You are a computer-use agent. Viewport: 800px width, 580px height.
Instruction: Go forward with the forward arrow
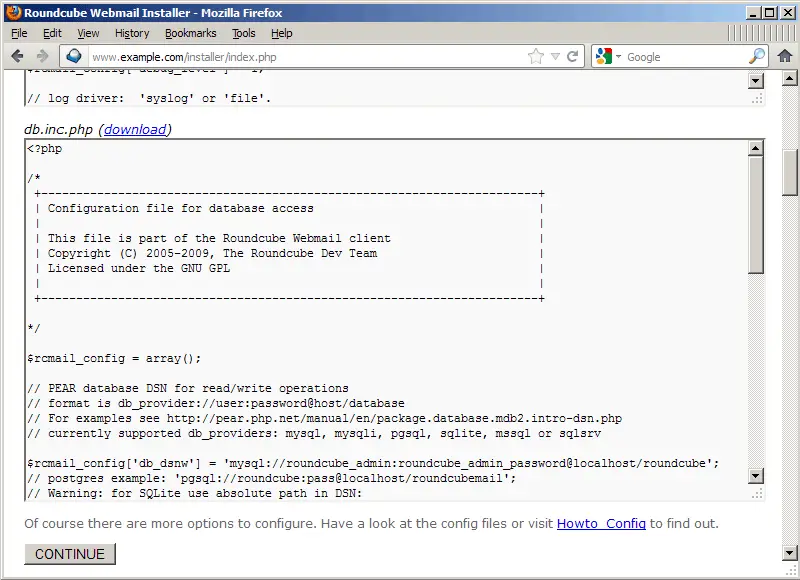coord(42,56)
